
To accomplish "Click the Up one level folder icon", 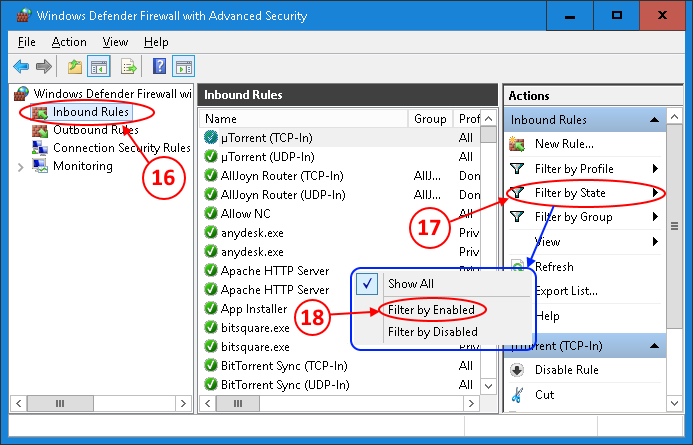I will (75, 67).
